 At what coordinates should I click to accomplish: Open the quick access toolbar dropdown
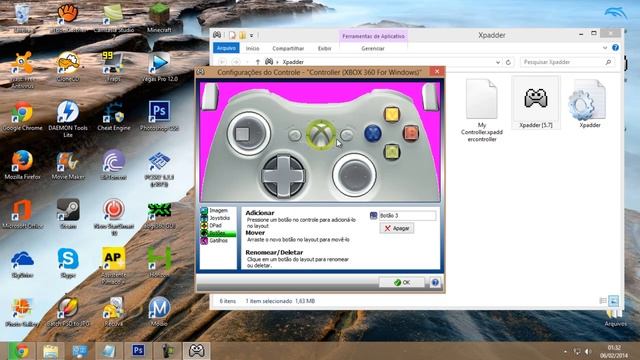(x=251, y=36)
